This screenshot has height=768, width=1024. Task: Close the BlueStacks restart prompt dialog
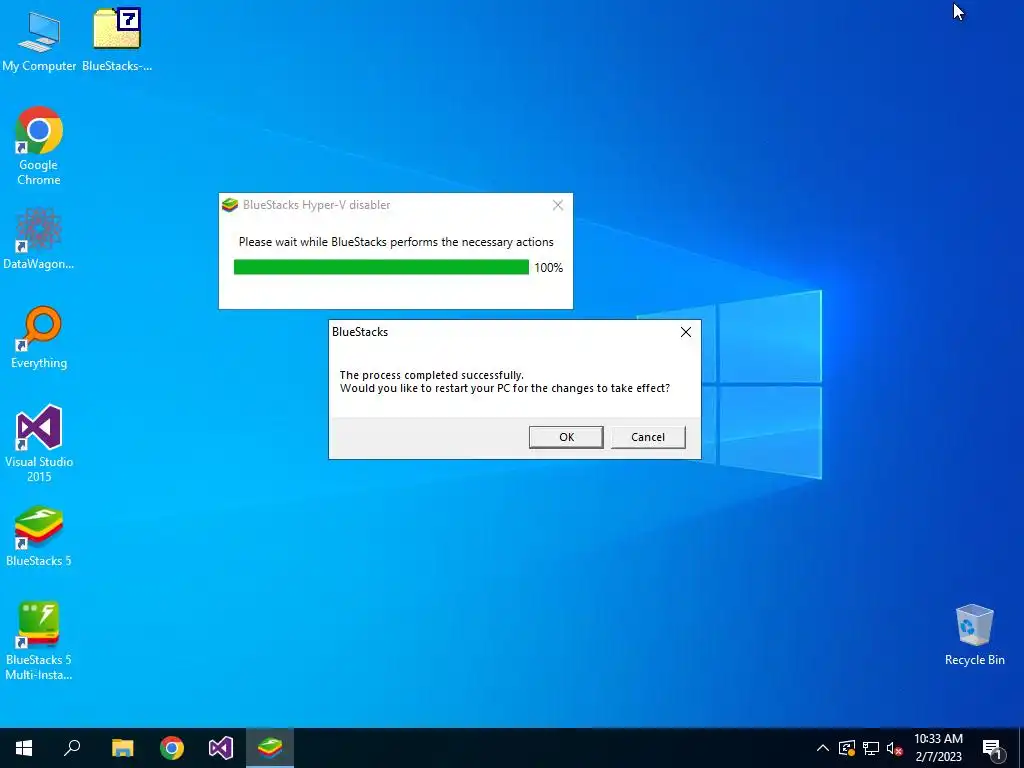pos(686,332)
